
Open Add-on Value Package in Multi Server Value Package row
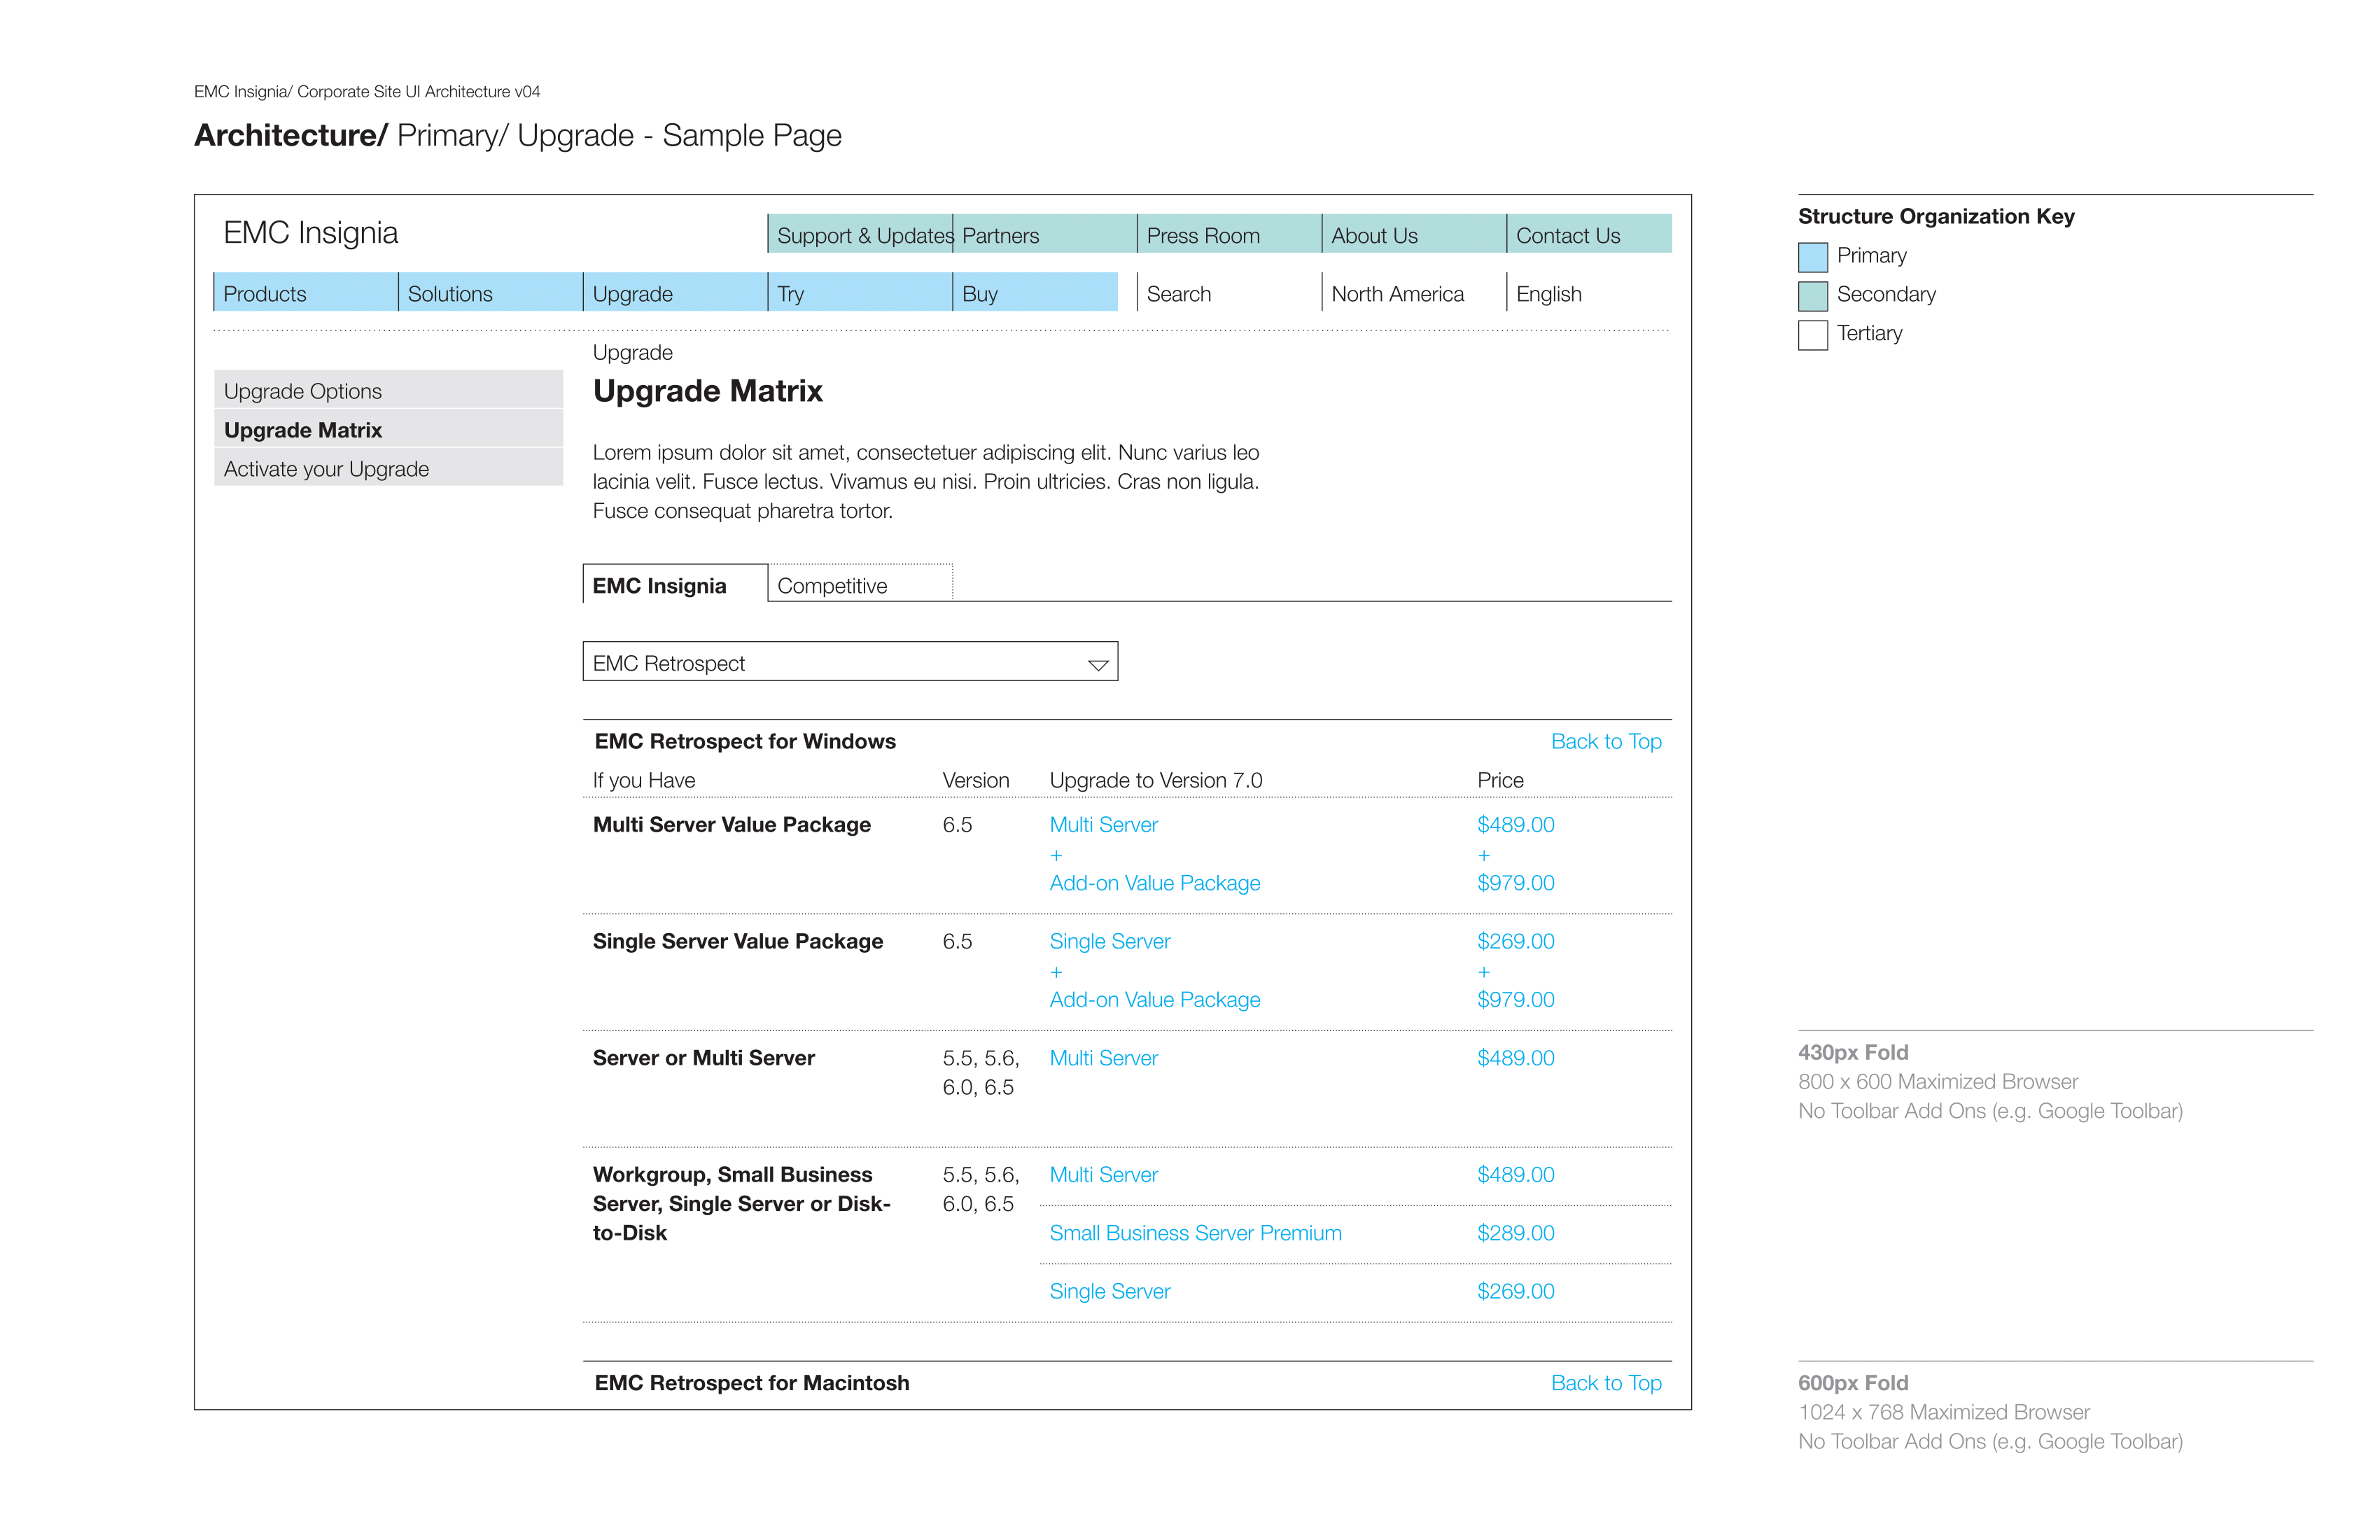click(x=1155, y=883)
